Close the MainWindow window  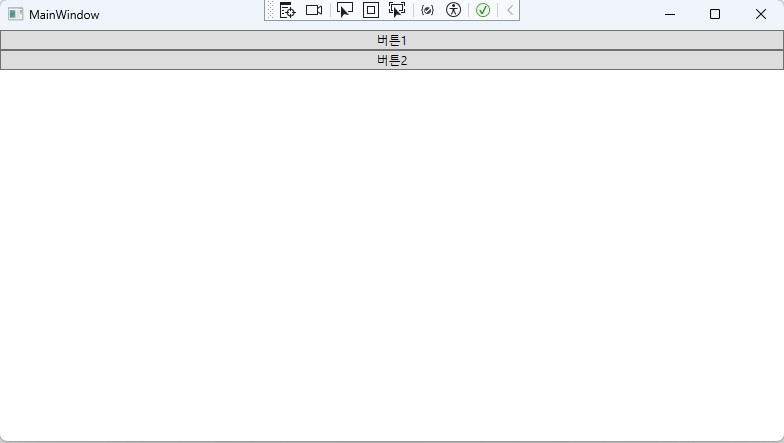tap(761, 14)
